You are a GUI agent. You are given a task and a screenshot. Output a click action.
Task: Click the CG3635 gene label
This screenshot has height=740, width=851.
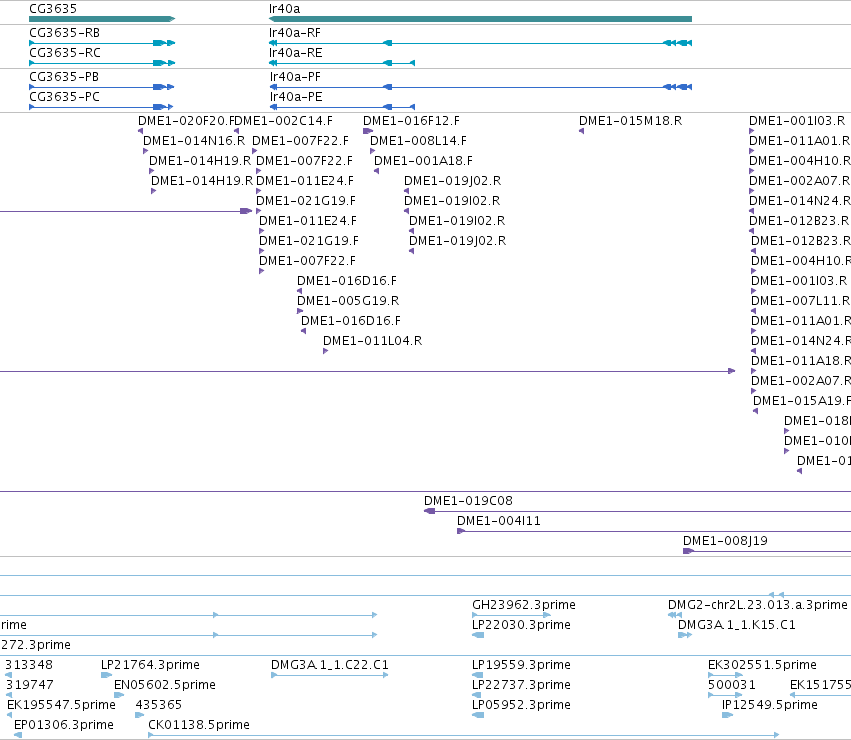53,9
